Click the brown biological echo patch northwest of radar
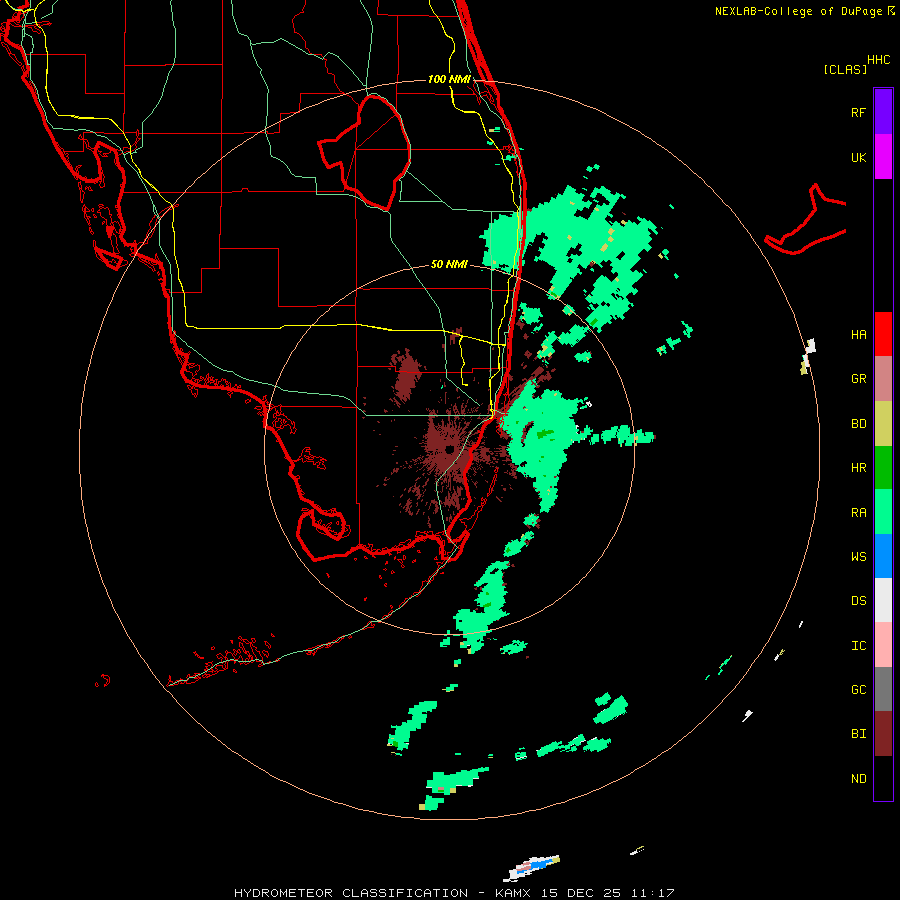This screenshot has width=900, height=900. click(x=407, y=376)
